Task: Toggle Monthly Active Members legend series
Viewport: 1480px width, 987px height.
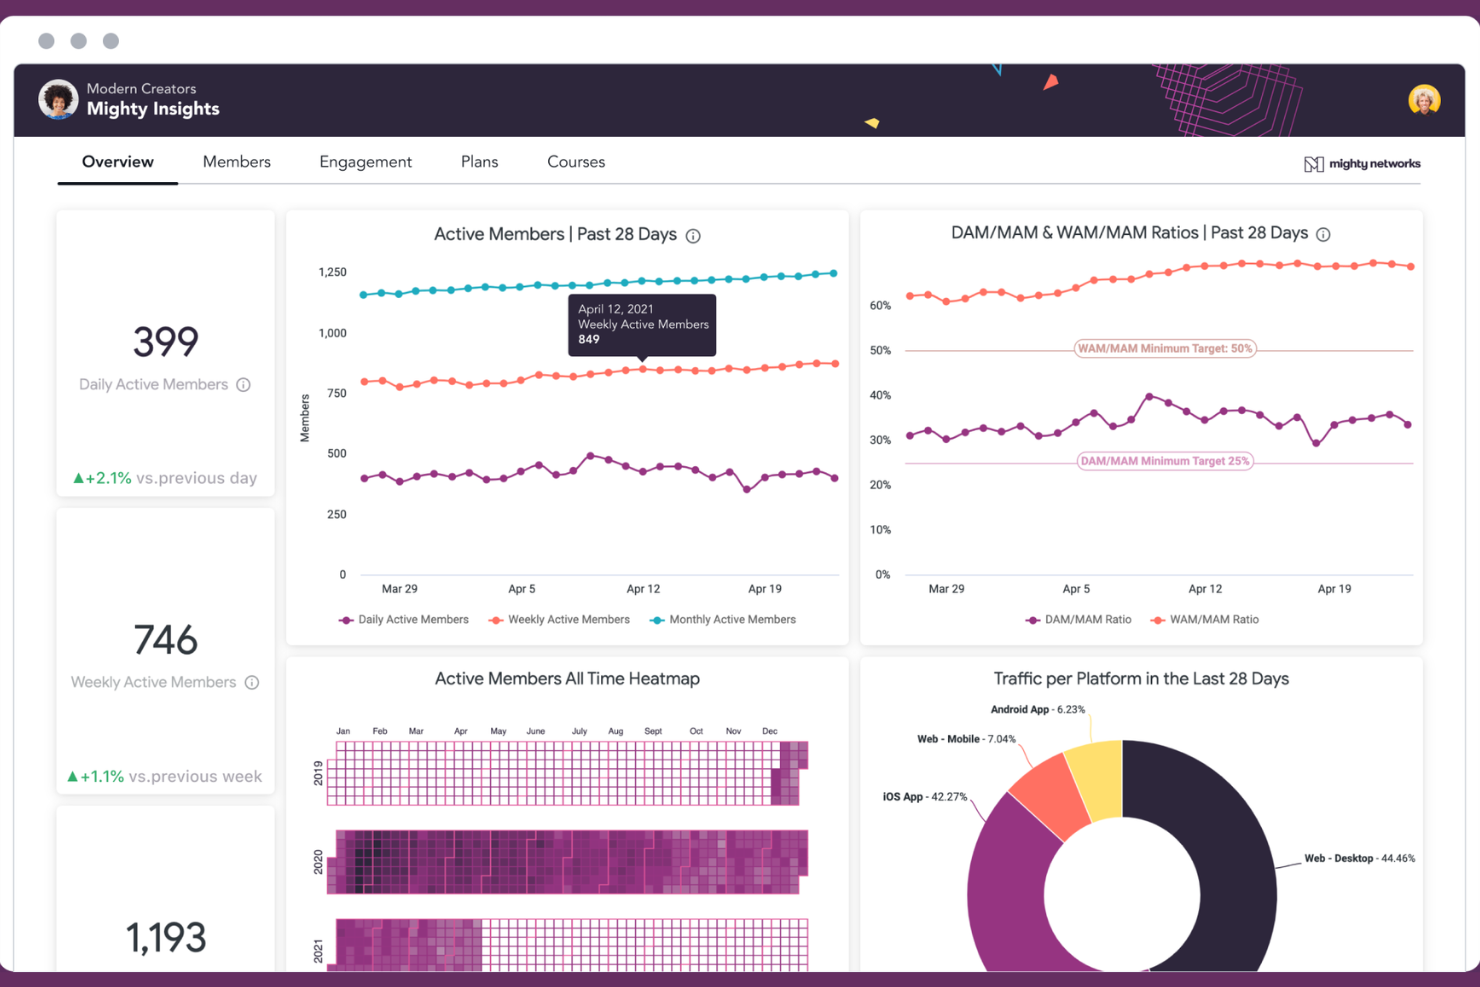Action: click(x=723, y=620)
